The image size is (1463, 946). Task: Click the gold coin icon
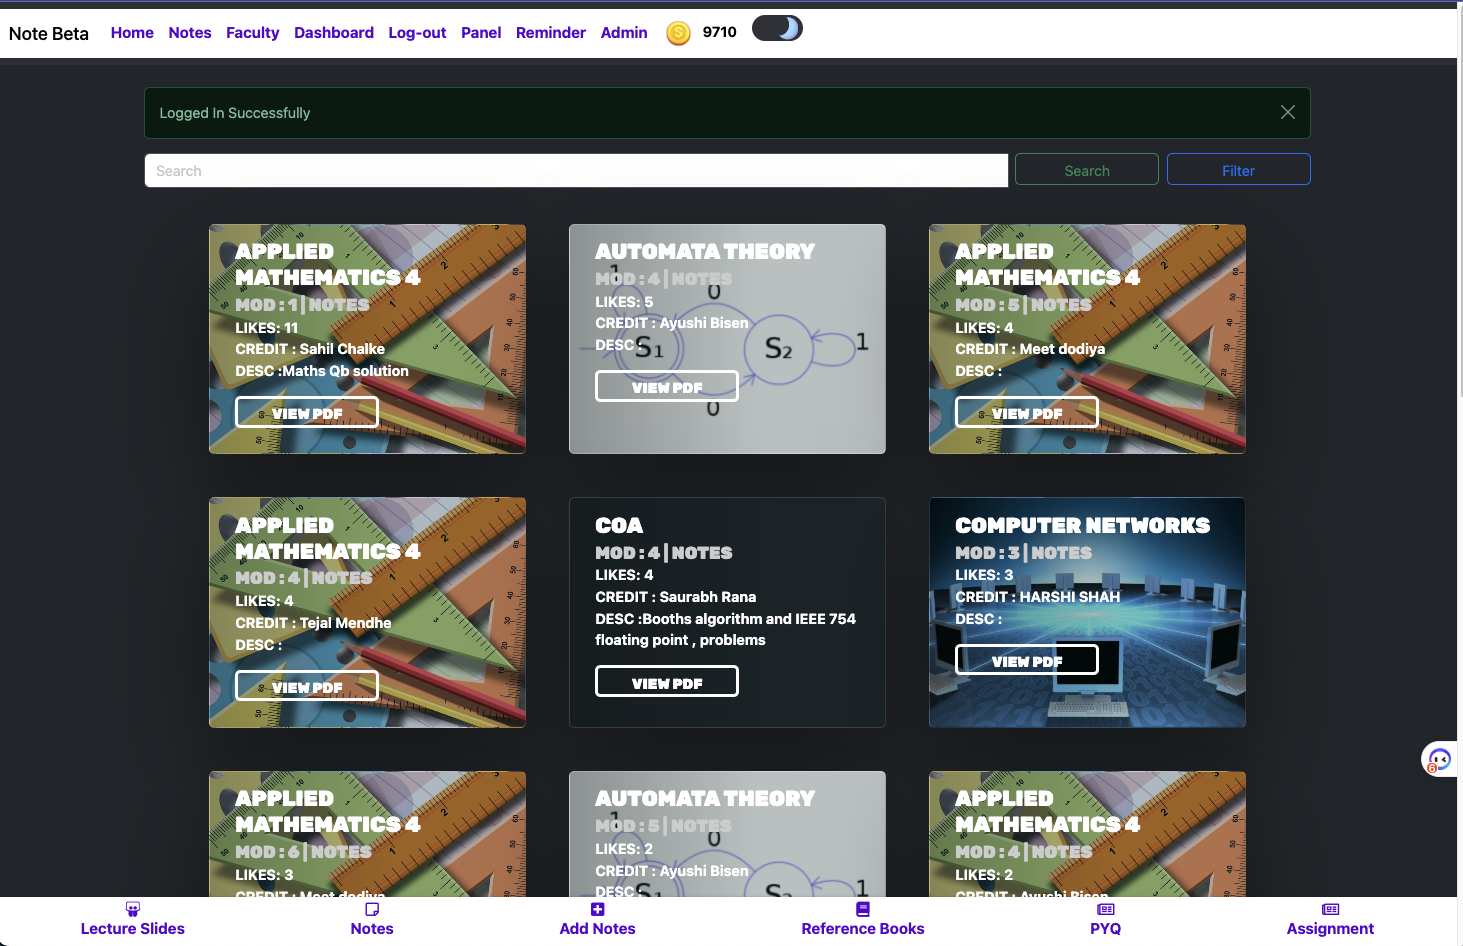click(678, 33)
